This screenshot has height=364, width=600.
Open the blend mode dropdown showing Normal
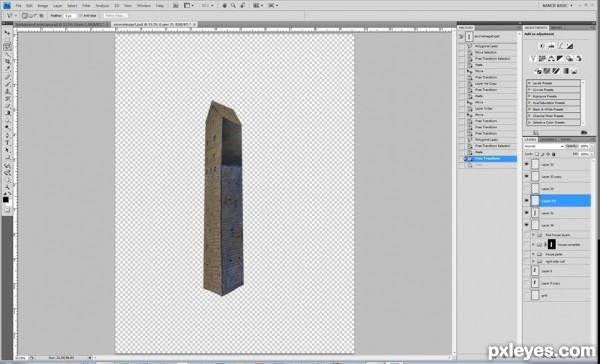pos(544,146)
